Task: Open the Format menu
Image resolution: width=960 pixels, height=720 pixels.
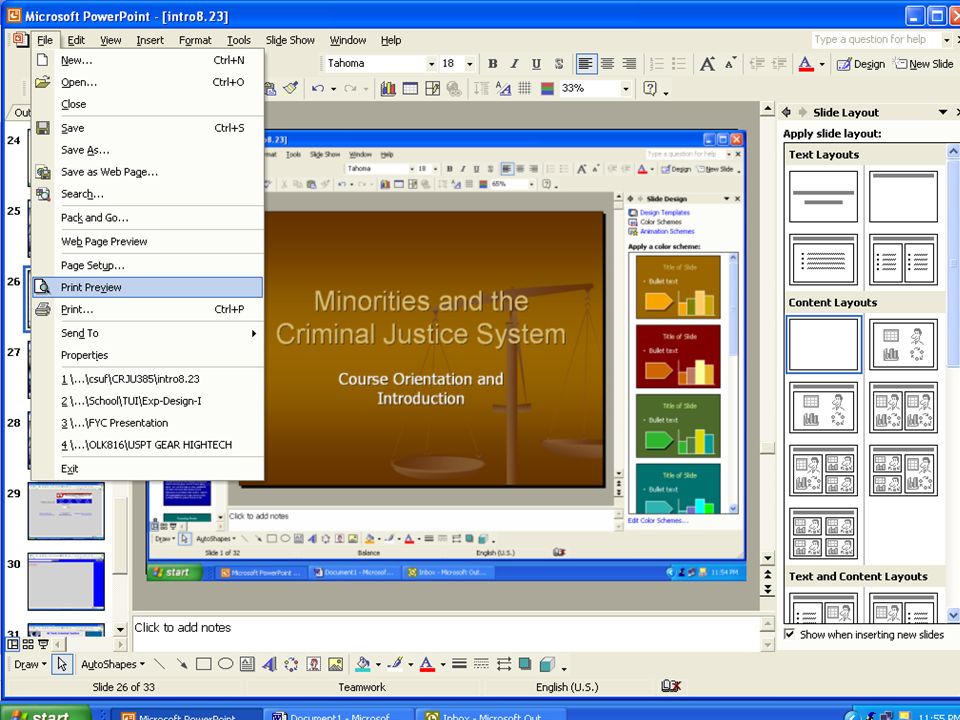Action: point(195,40)
